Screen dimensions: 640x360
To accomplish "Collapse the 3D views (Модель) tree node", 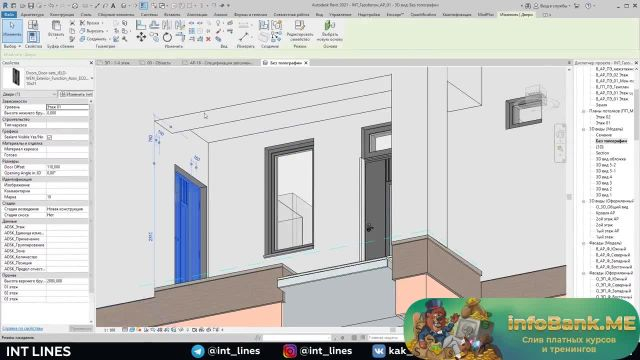I will point(584,129).
